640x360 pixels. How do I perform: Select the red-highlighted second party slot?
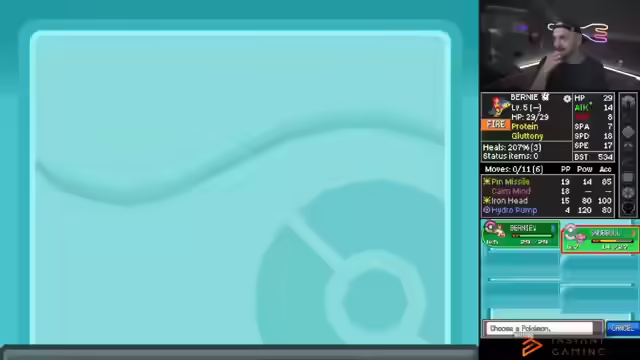tap(600, 239)
